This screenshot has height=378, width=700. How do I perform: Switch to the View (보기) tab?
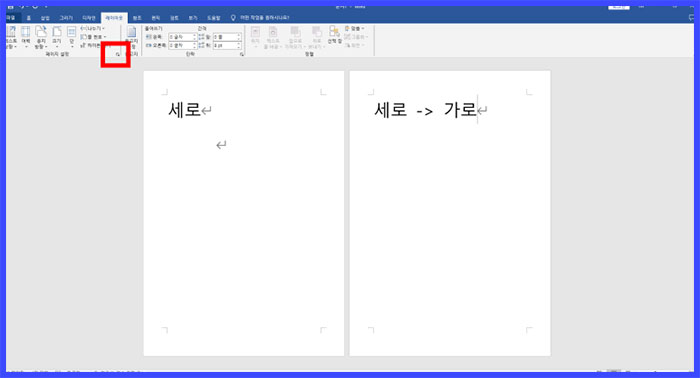[193, 18]
